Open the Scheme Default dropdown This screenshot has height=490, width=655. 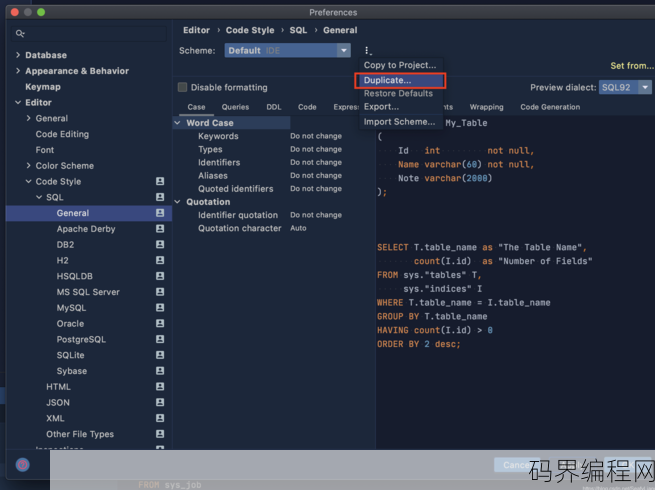tap(287, 51)
